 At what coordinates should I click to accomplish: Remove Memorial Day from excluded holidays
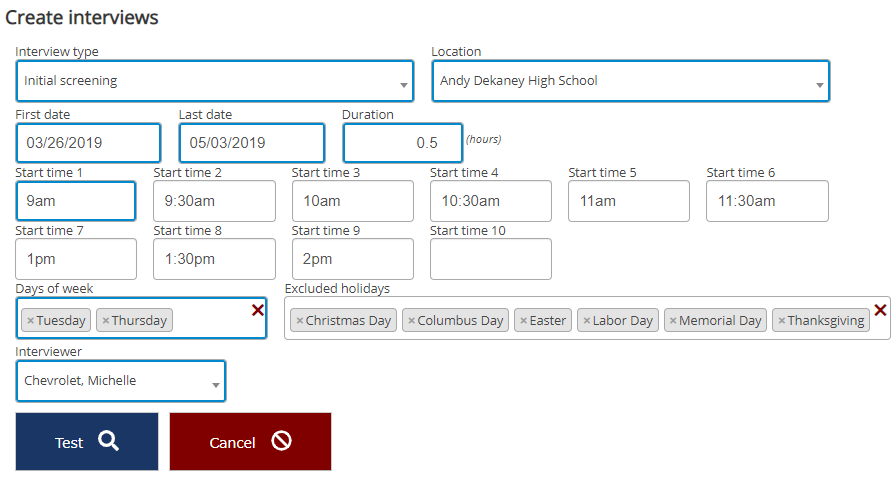(673, 321)
